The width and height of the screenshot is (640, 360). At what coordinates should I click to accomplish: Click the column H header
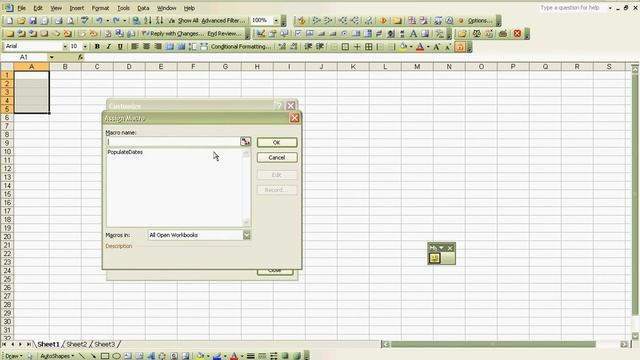coord(257,67)
